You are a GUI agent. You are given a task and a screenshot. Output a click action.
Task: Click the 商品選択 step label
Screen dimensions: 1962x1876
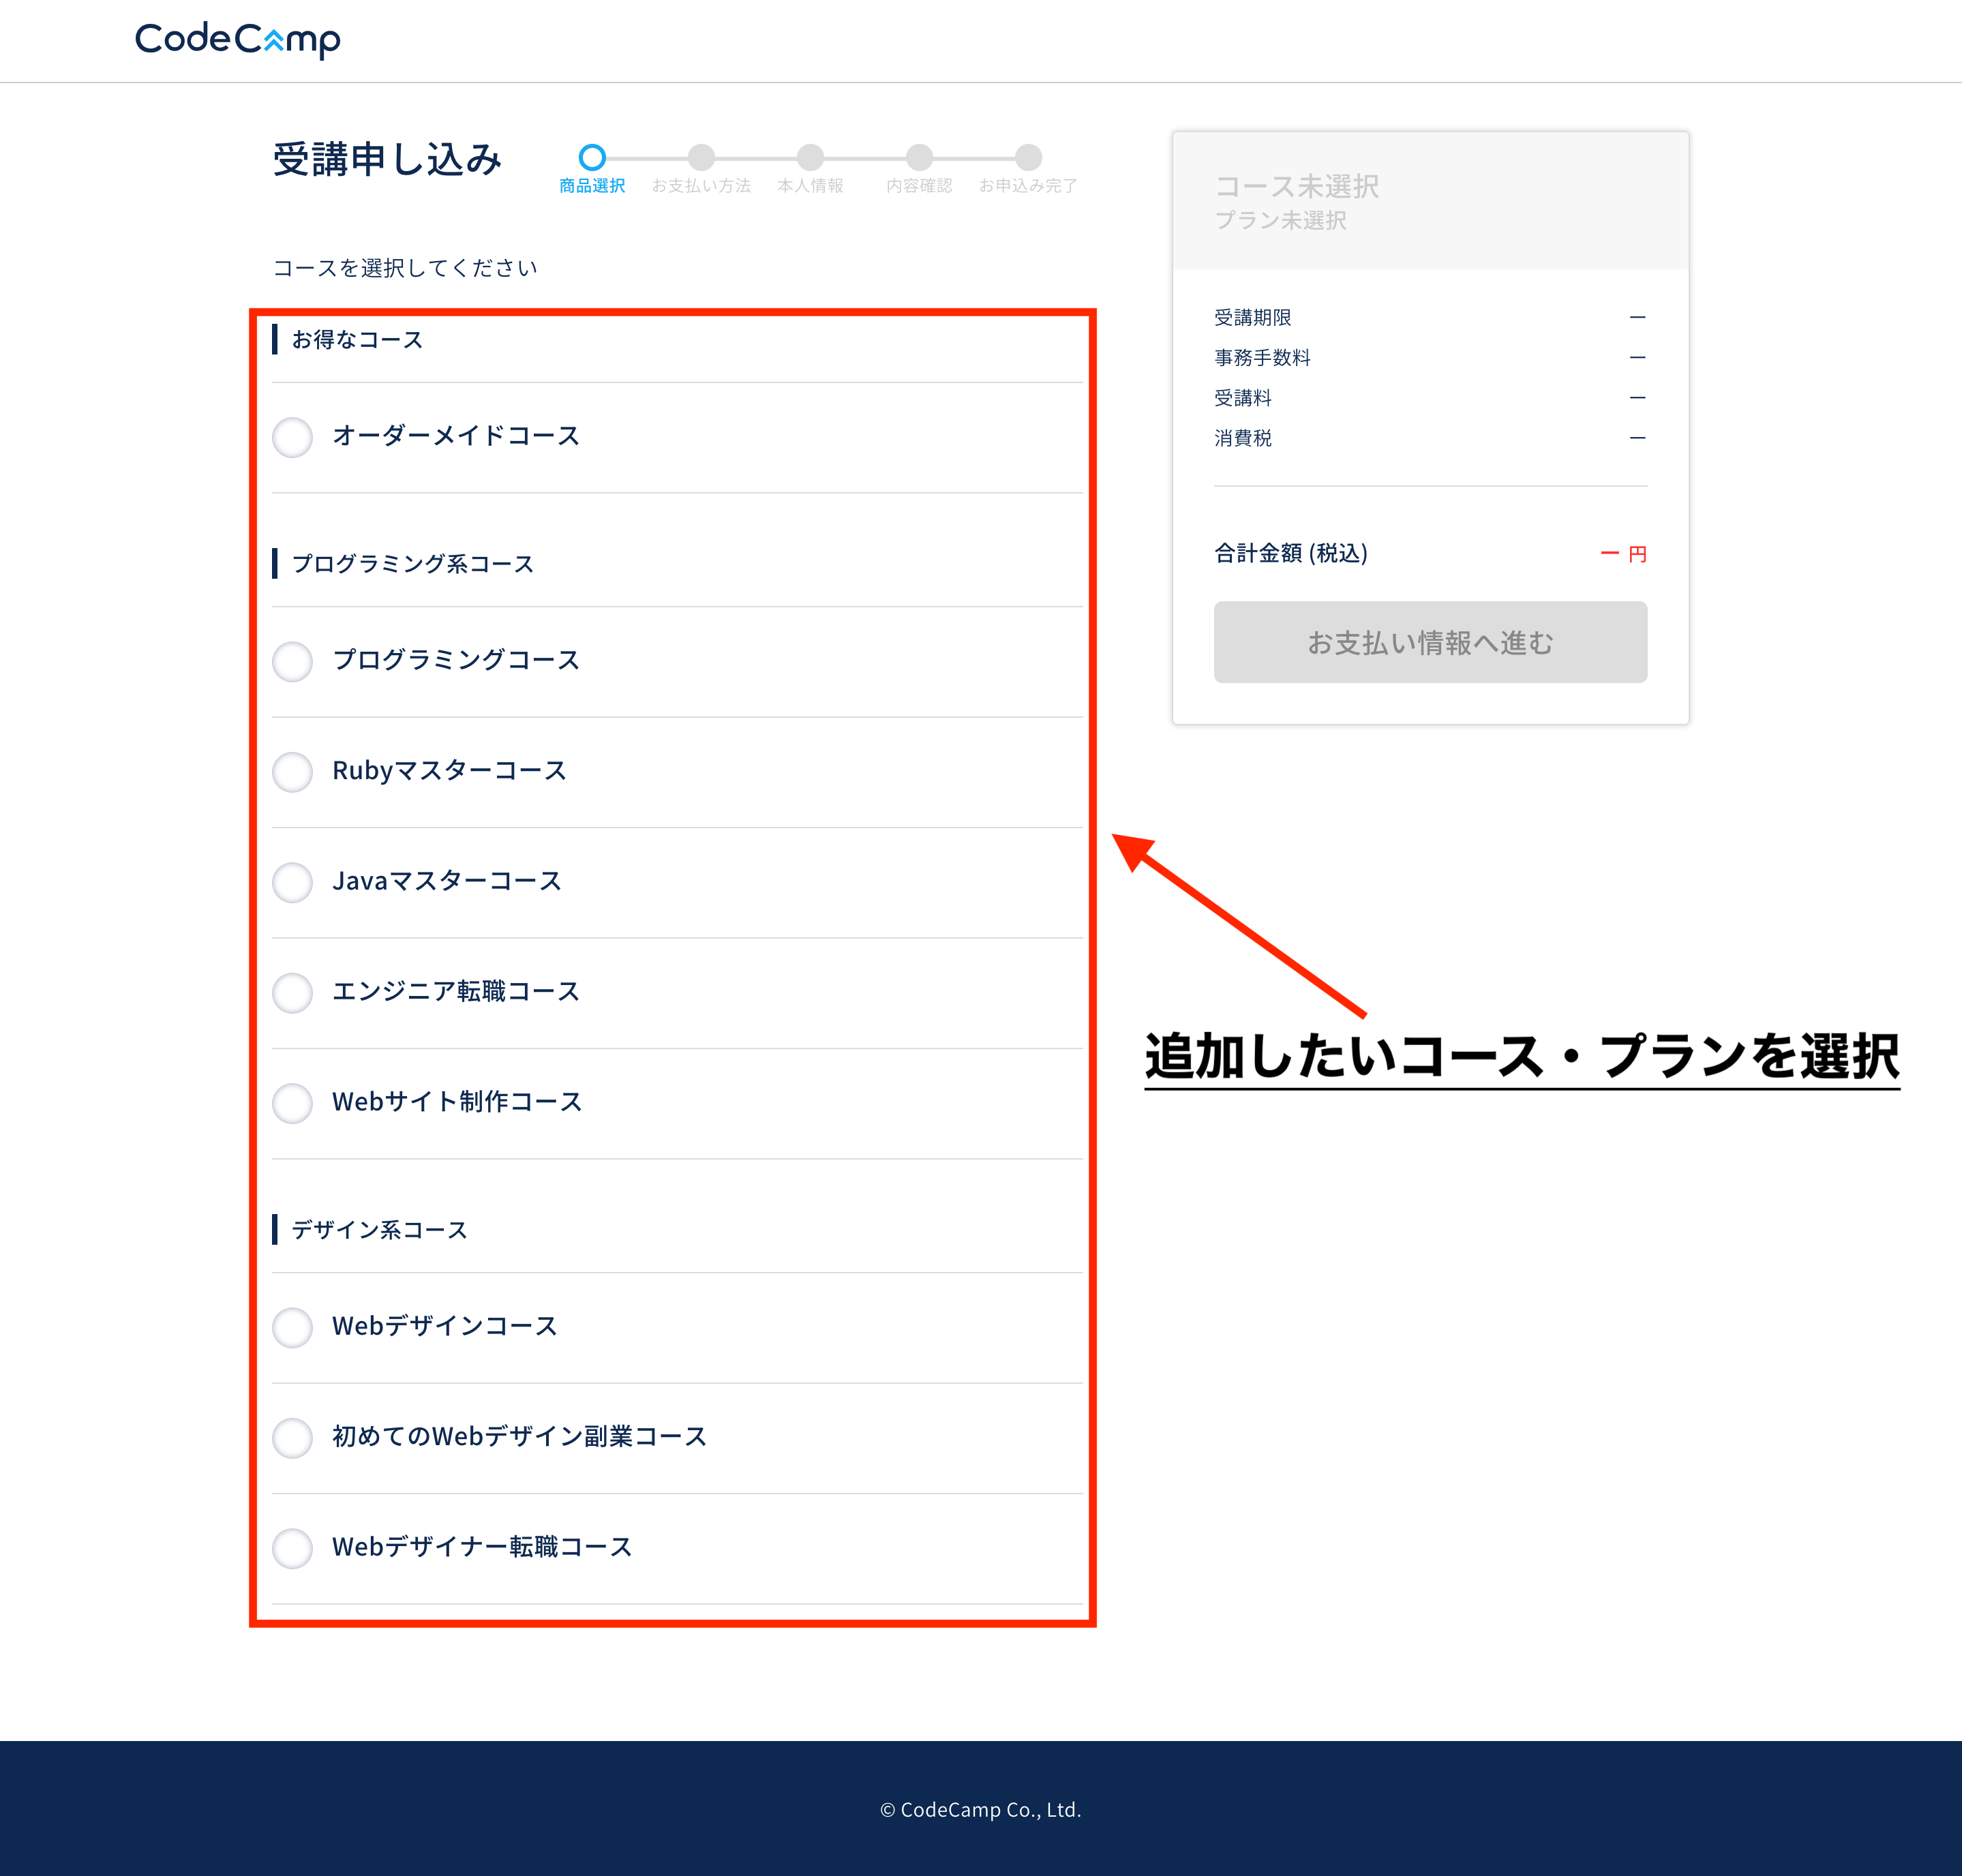pos(592,186)
